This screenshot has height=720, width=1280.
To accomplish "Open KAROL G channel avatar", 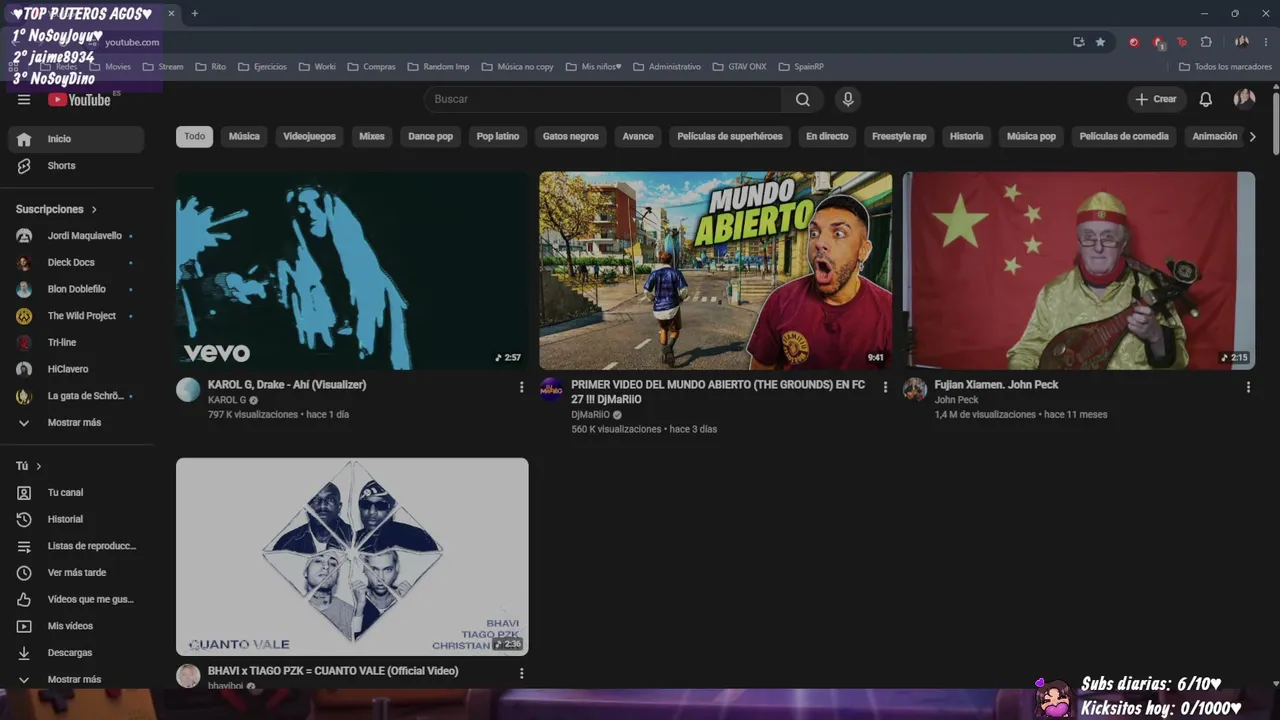I will click(188, 390).
